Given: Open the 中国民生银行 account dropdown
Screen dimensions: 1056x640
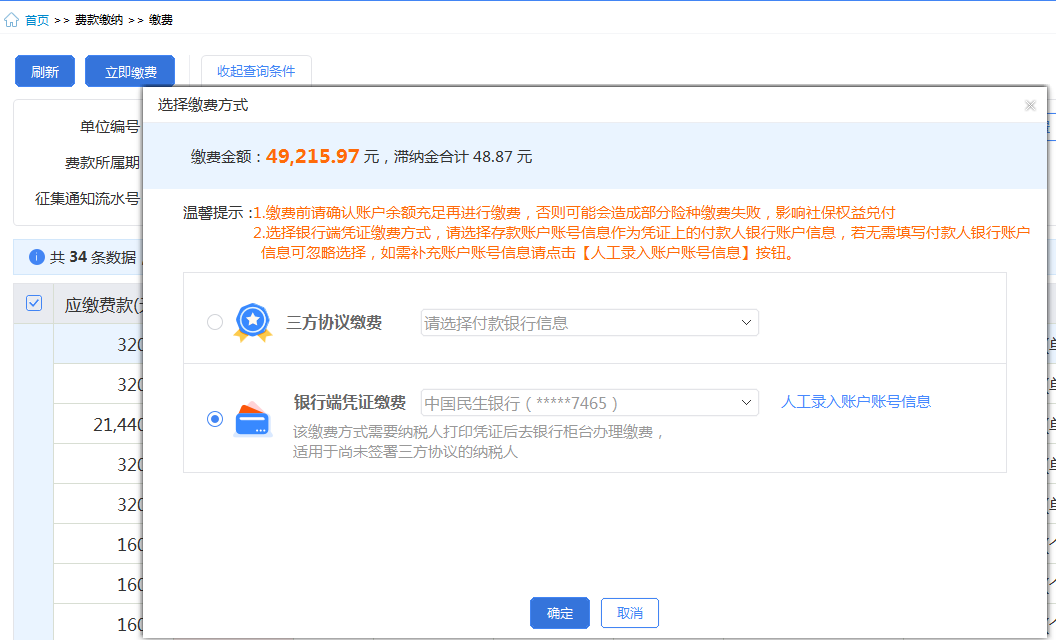Looking at the screenshot, I should pos(589,403).
